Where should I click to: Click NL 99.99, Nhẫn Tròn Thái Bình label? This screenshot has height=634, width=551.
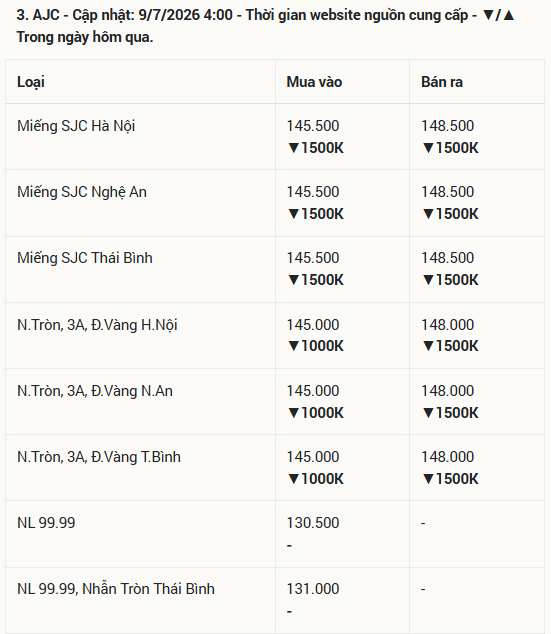[116, 589]
